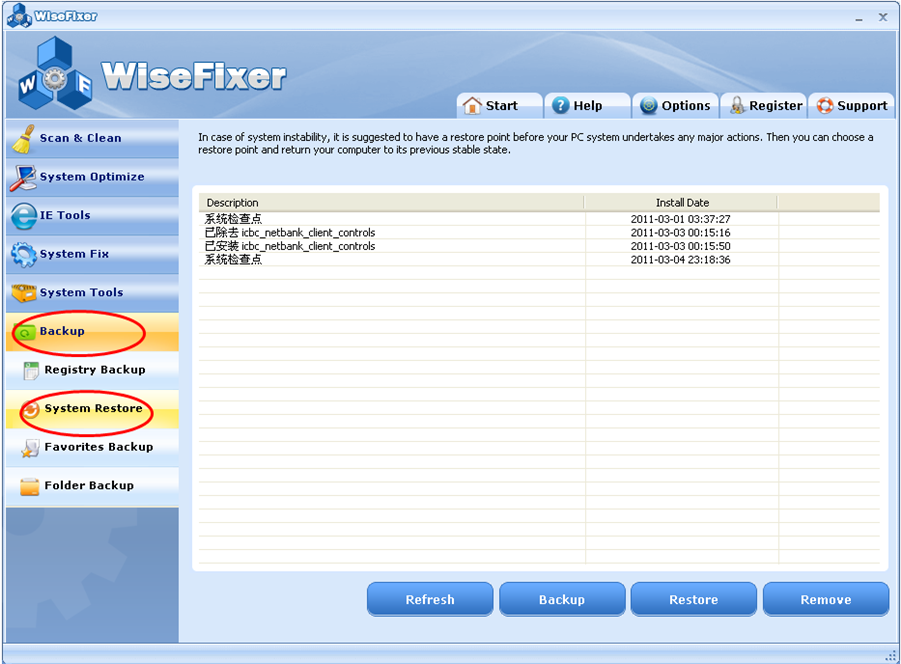Sort by the Description column header

(391, 203)
